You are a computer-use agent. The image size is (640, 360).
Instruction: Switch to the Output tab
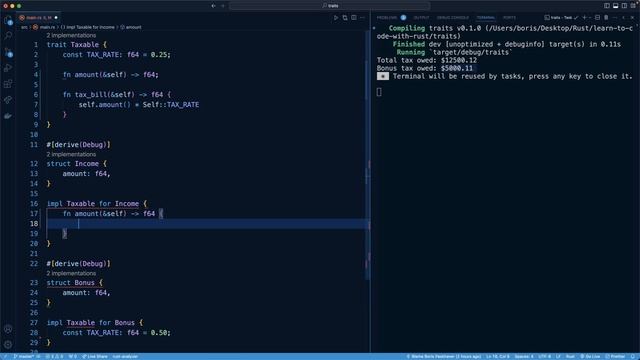click(421, 18)
